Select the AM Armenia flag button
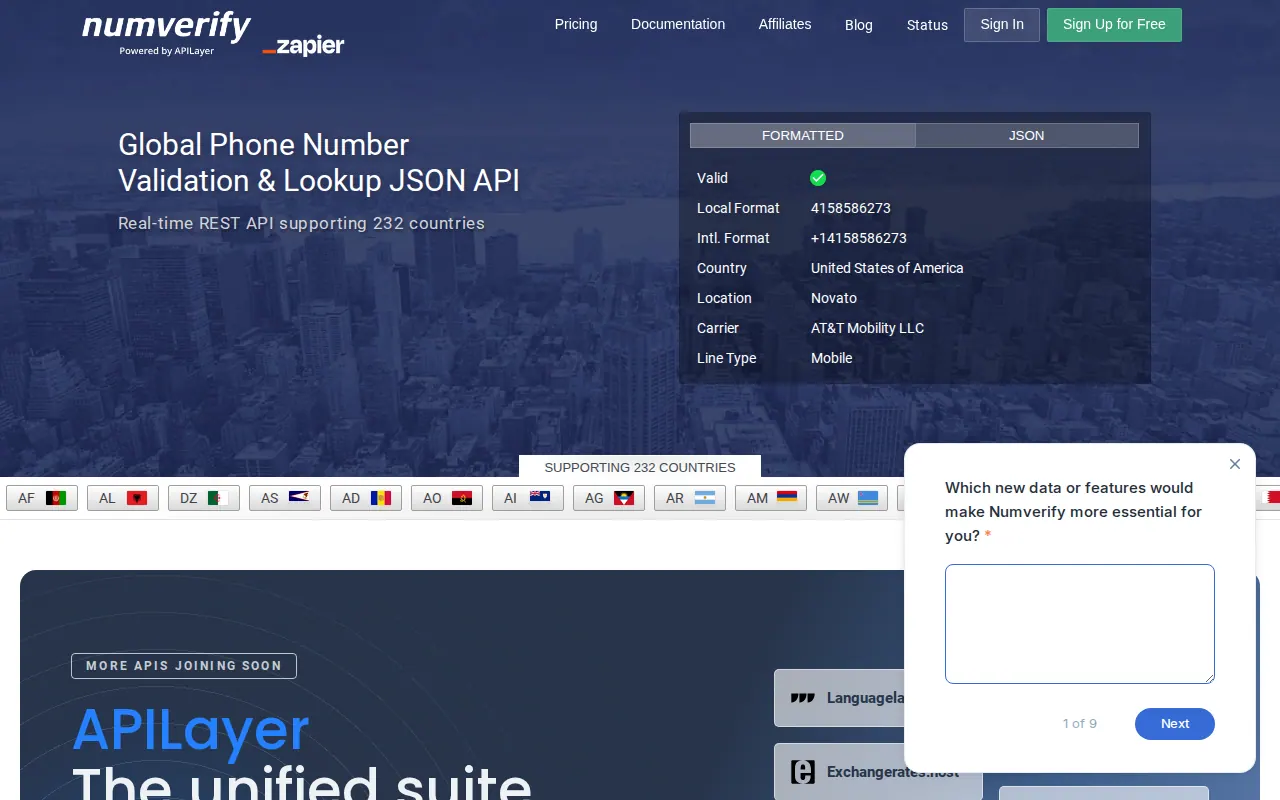The height and width of the screenshot is (800, 1280). 771,498
